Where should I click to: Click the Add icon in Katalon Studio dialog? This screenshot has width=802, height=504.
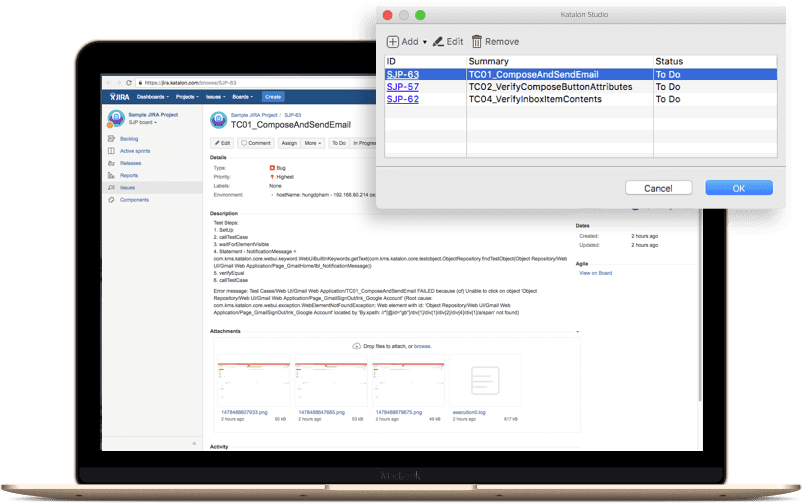pos(392,41)
